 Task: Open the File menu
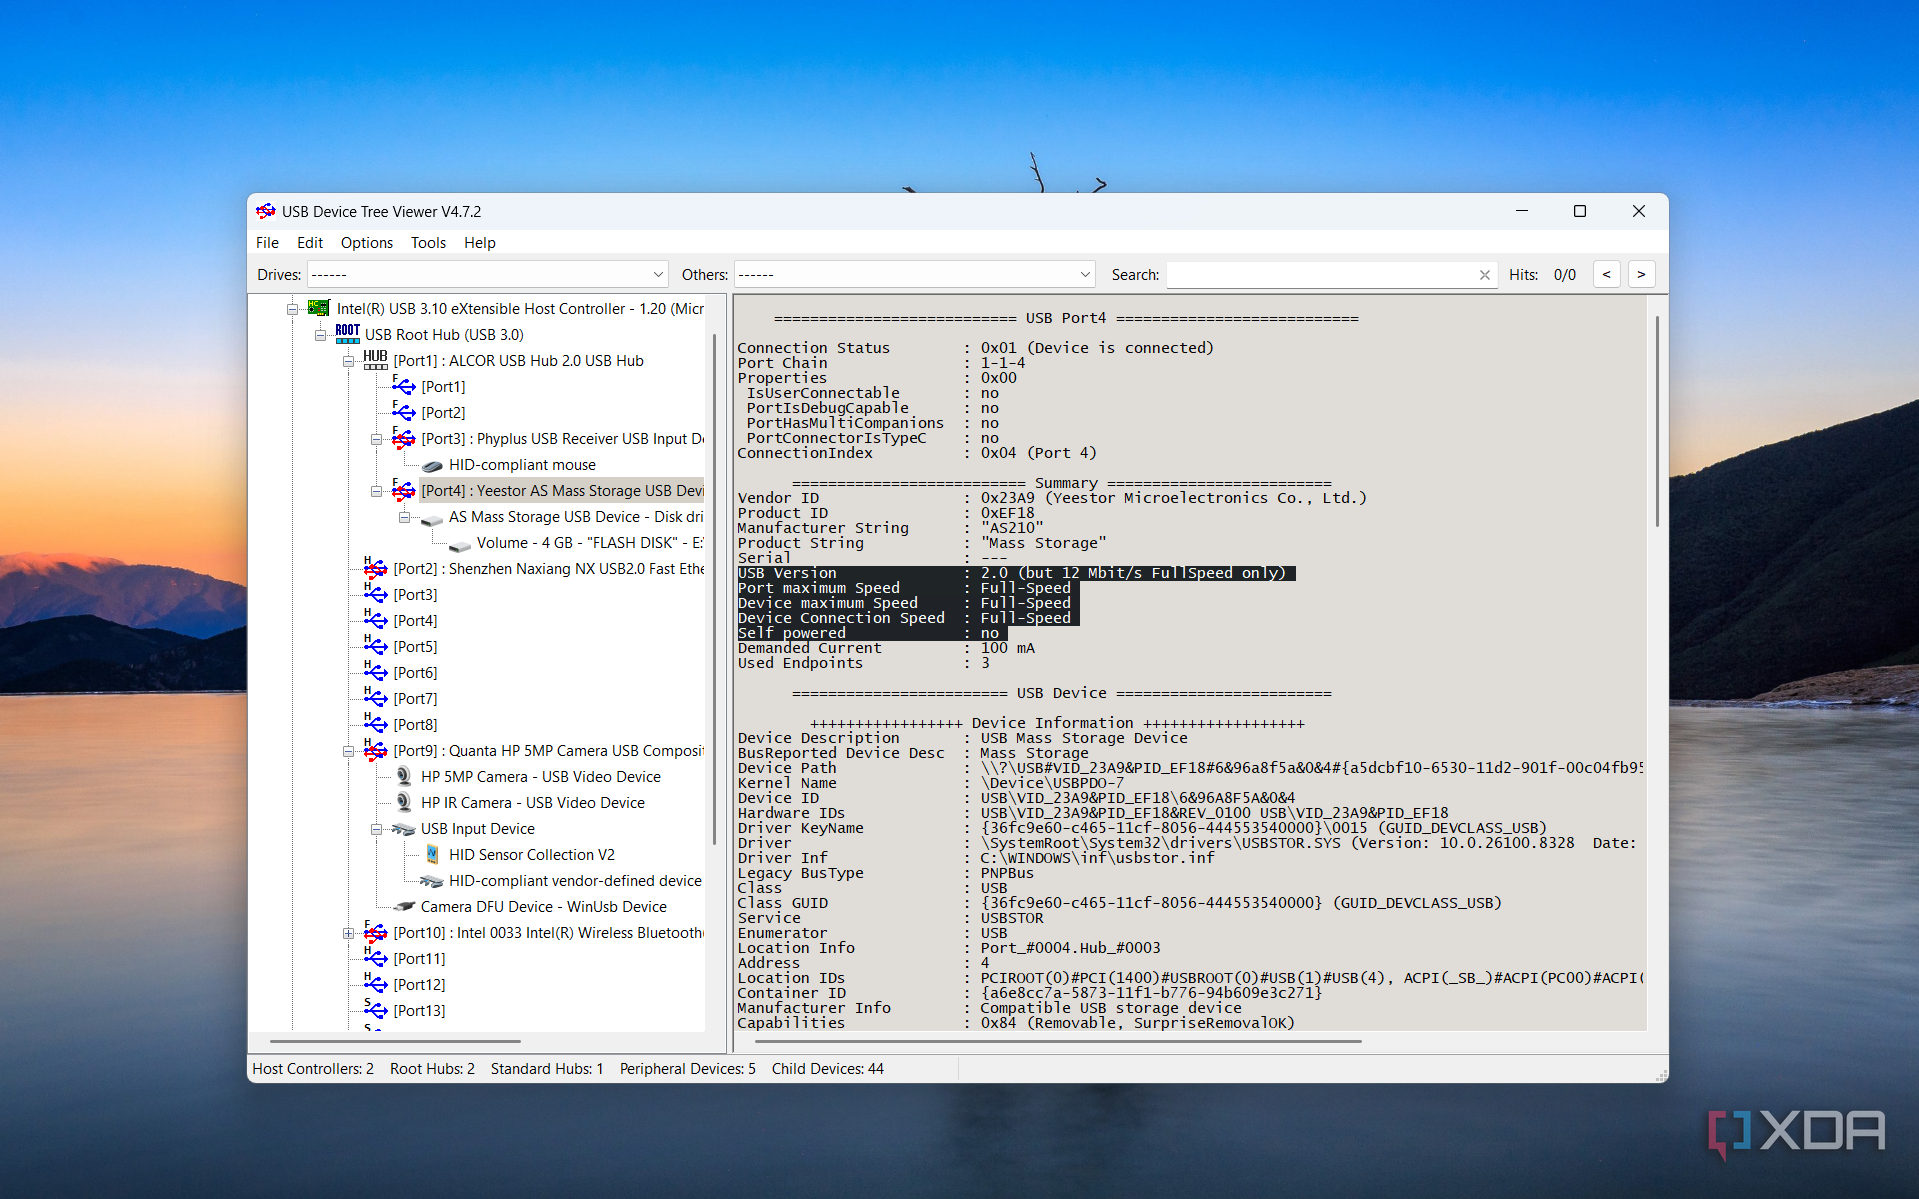coord(267,243)
